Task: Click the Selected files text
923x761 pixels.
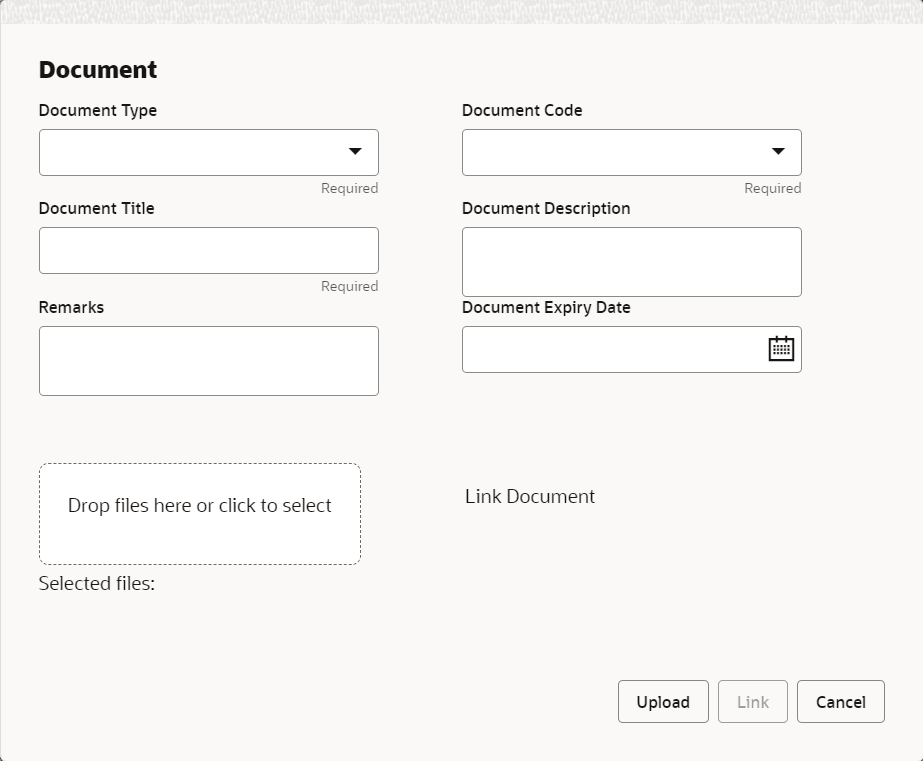Action: pos(97,584)
